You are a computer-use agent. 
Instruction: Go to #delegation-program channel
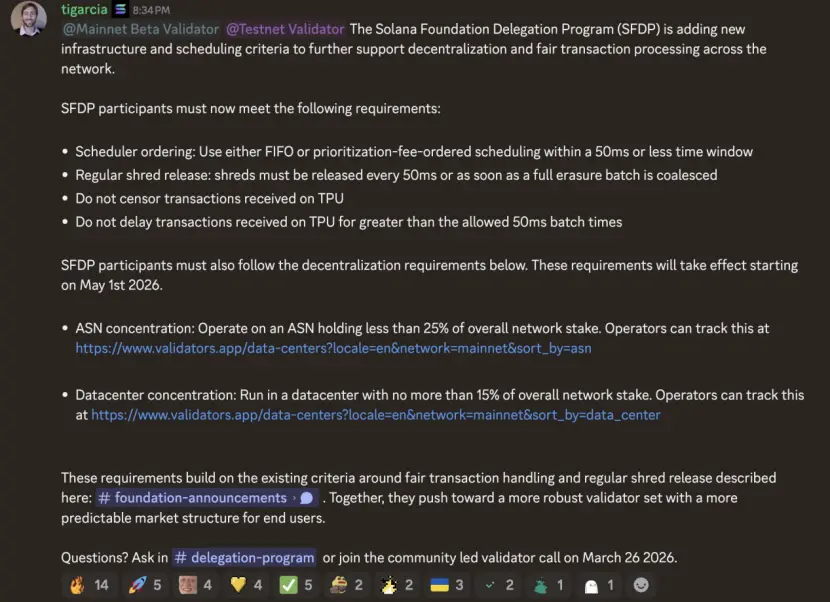point(245,558)
